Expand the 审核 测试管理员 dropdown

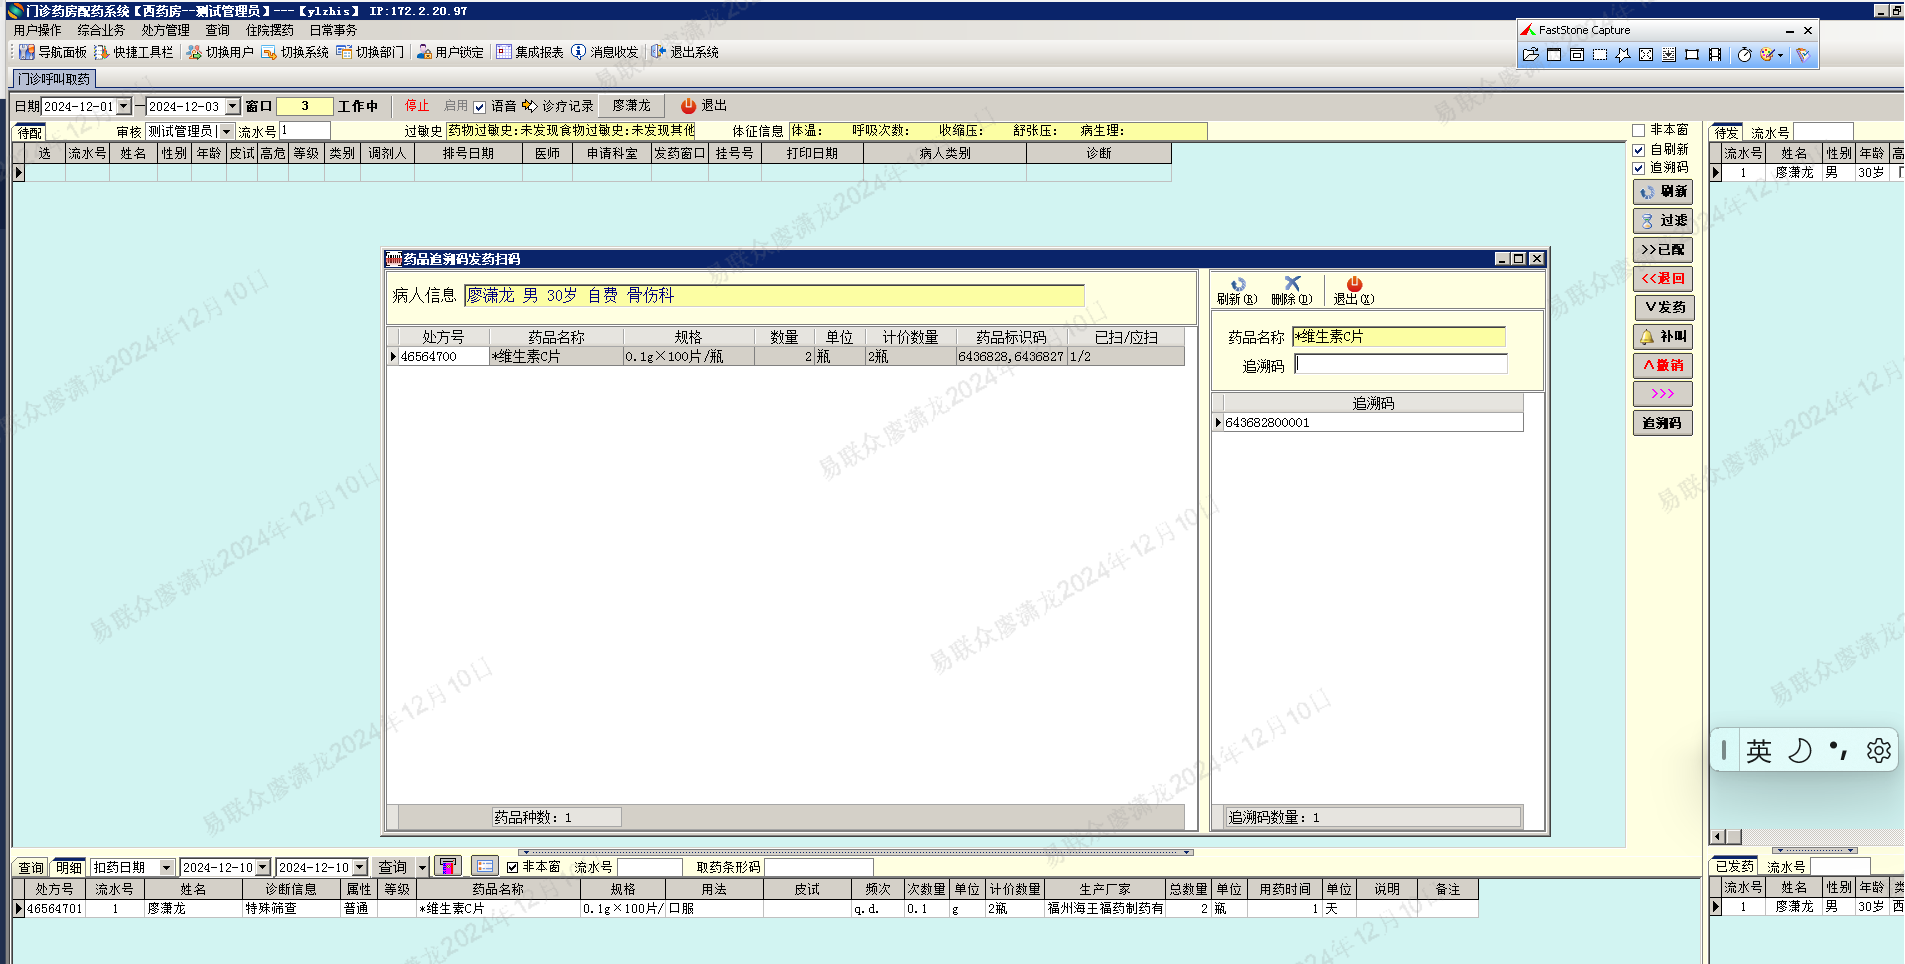point(226,131)
